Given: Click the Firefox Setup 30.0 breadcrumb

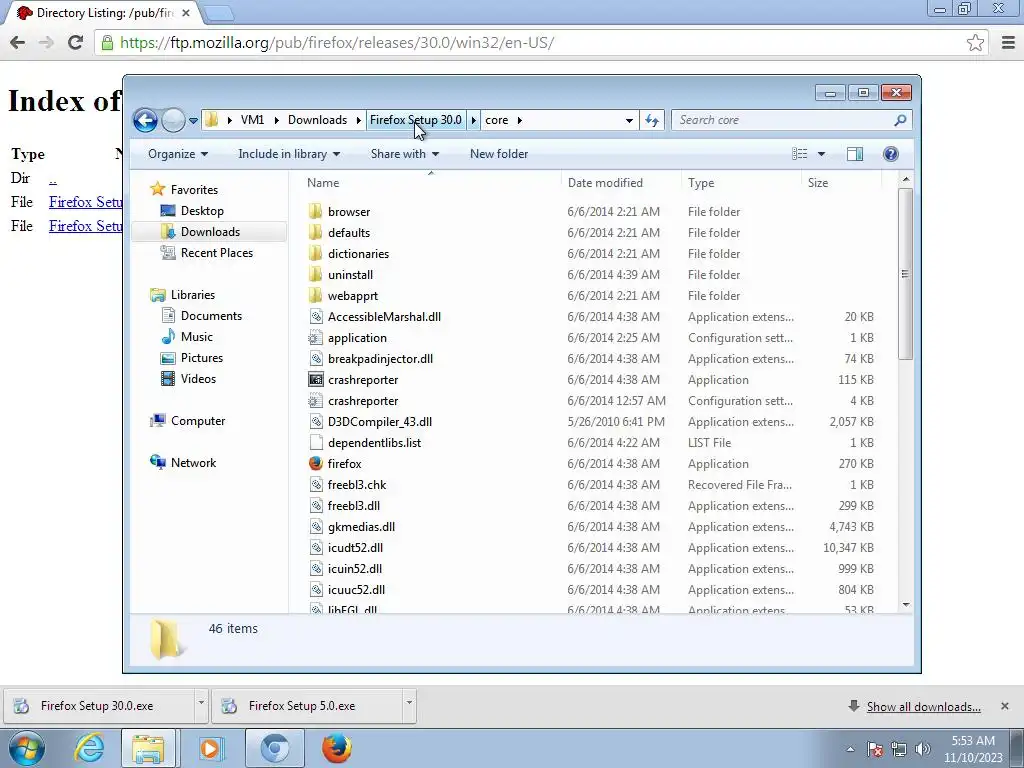Looking at the screenshot, I should [x=415, y=120].
